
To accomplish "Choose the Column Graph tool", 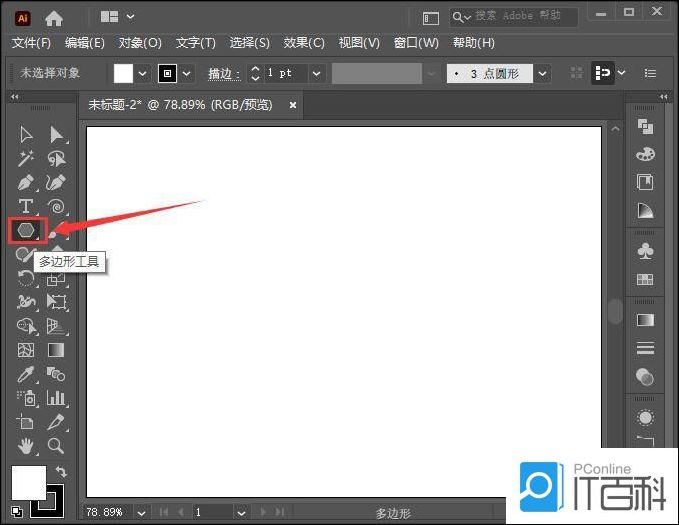I will 56,398.
